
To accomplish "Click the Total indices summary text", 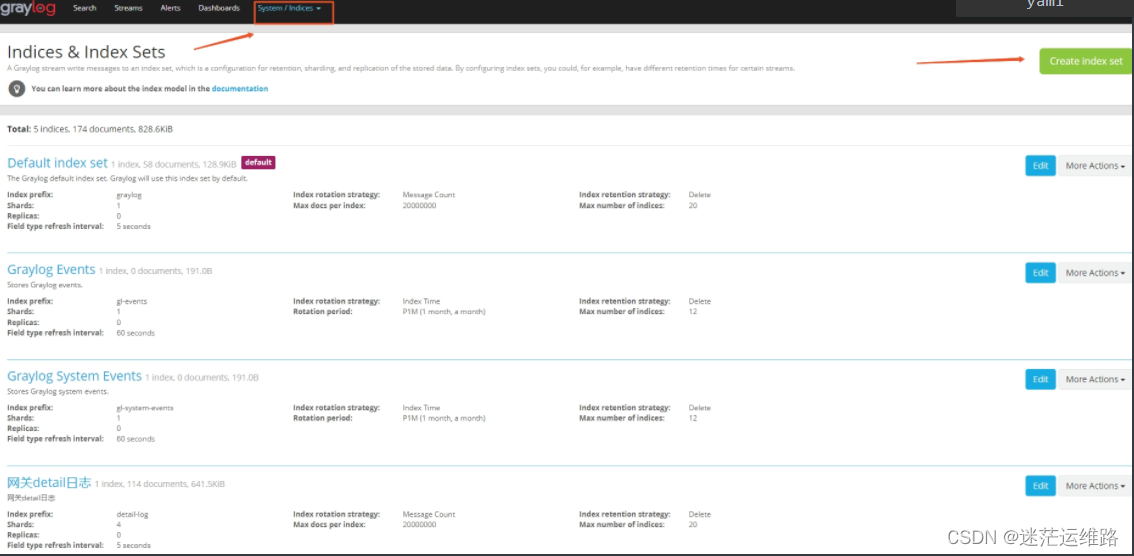I will pos(90,129).
